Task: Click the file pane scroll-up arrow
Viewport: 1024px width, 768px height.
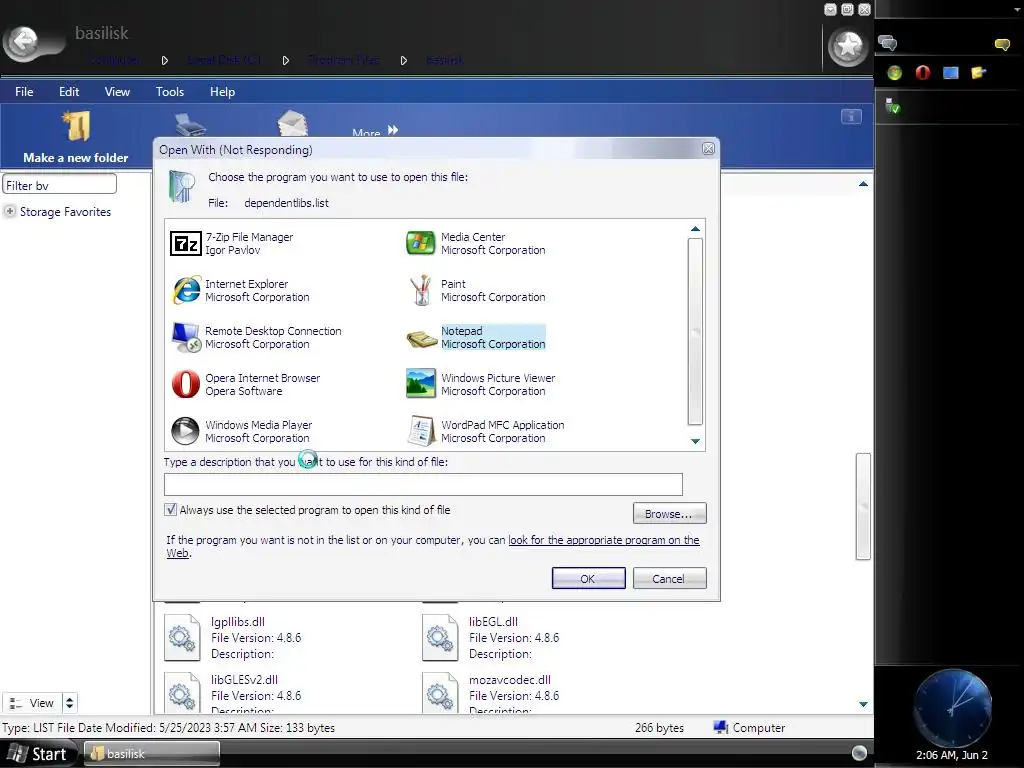Action: click(x=863, y=184)
